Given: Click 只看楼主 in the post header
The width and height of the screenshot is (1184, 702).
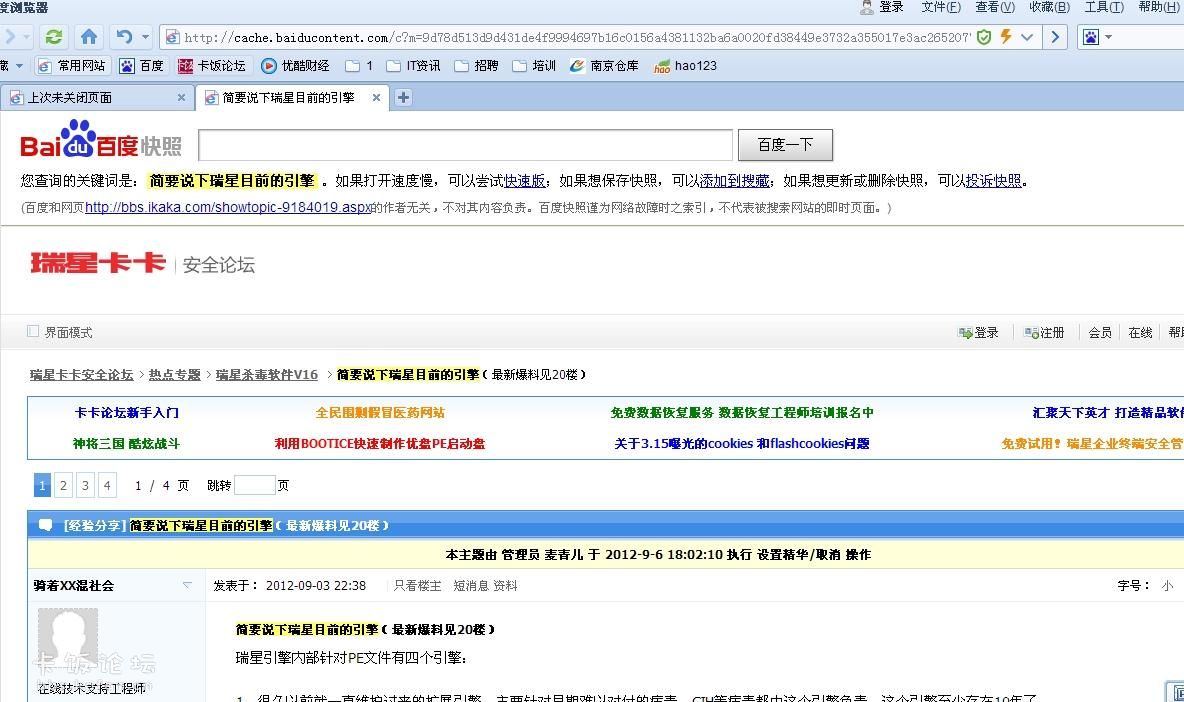Looking at the screenshot, I should tap(417, 585).
